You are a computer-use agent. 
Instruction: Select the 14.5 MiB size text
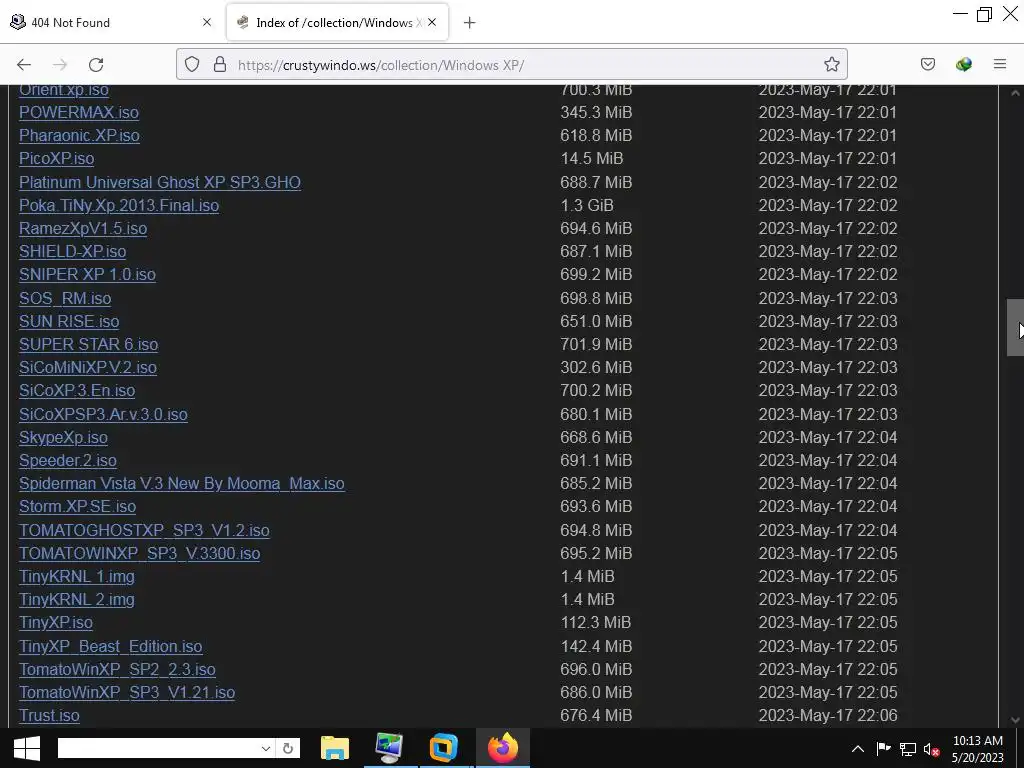592,158
